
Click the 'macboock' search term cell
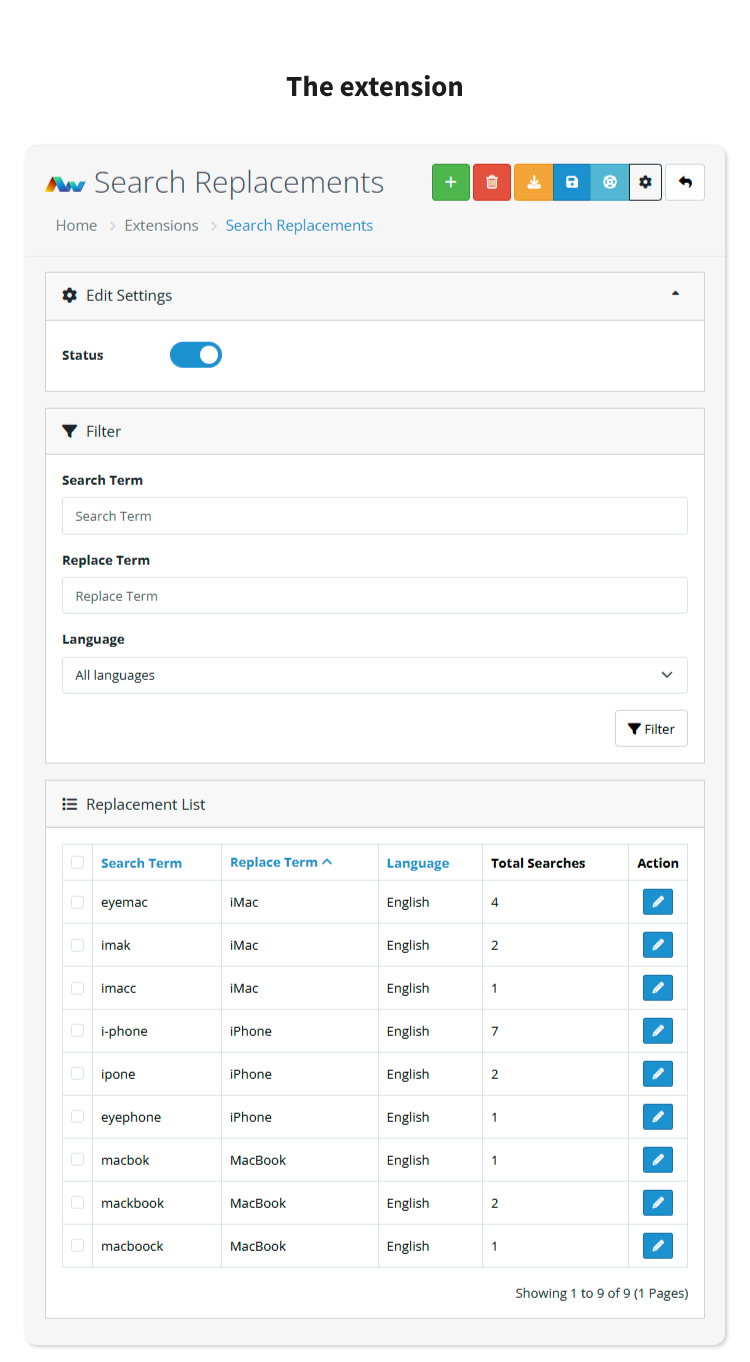[x=132, y=1246]
